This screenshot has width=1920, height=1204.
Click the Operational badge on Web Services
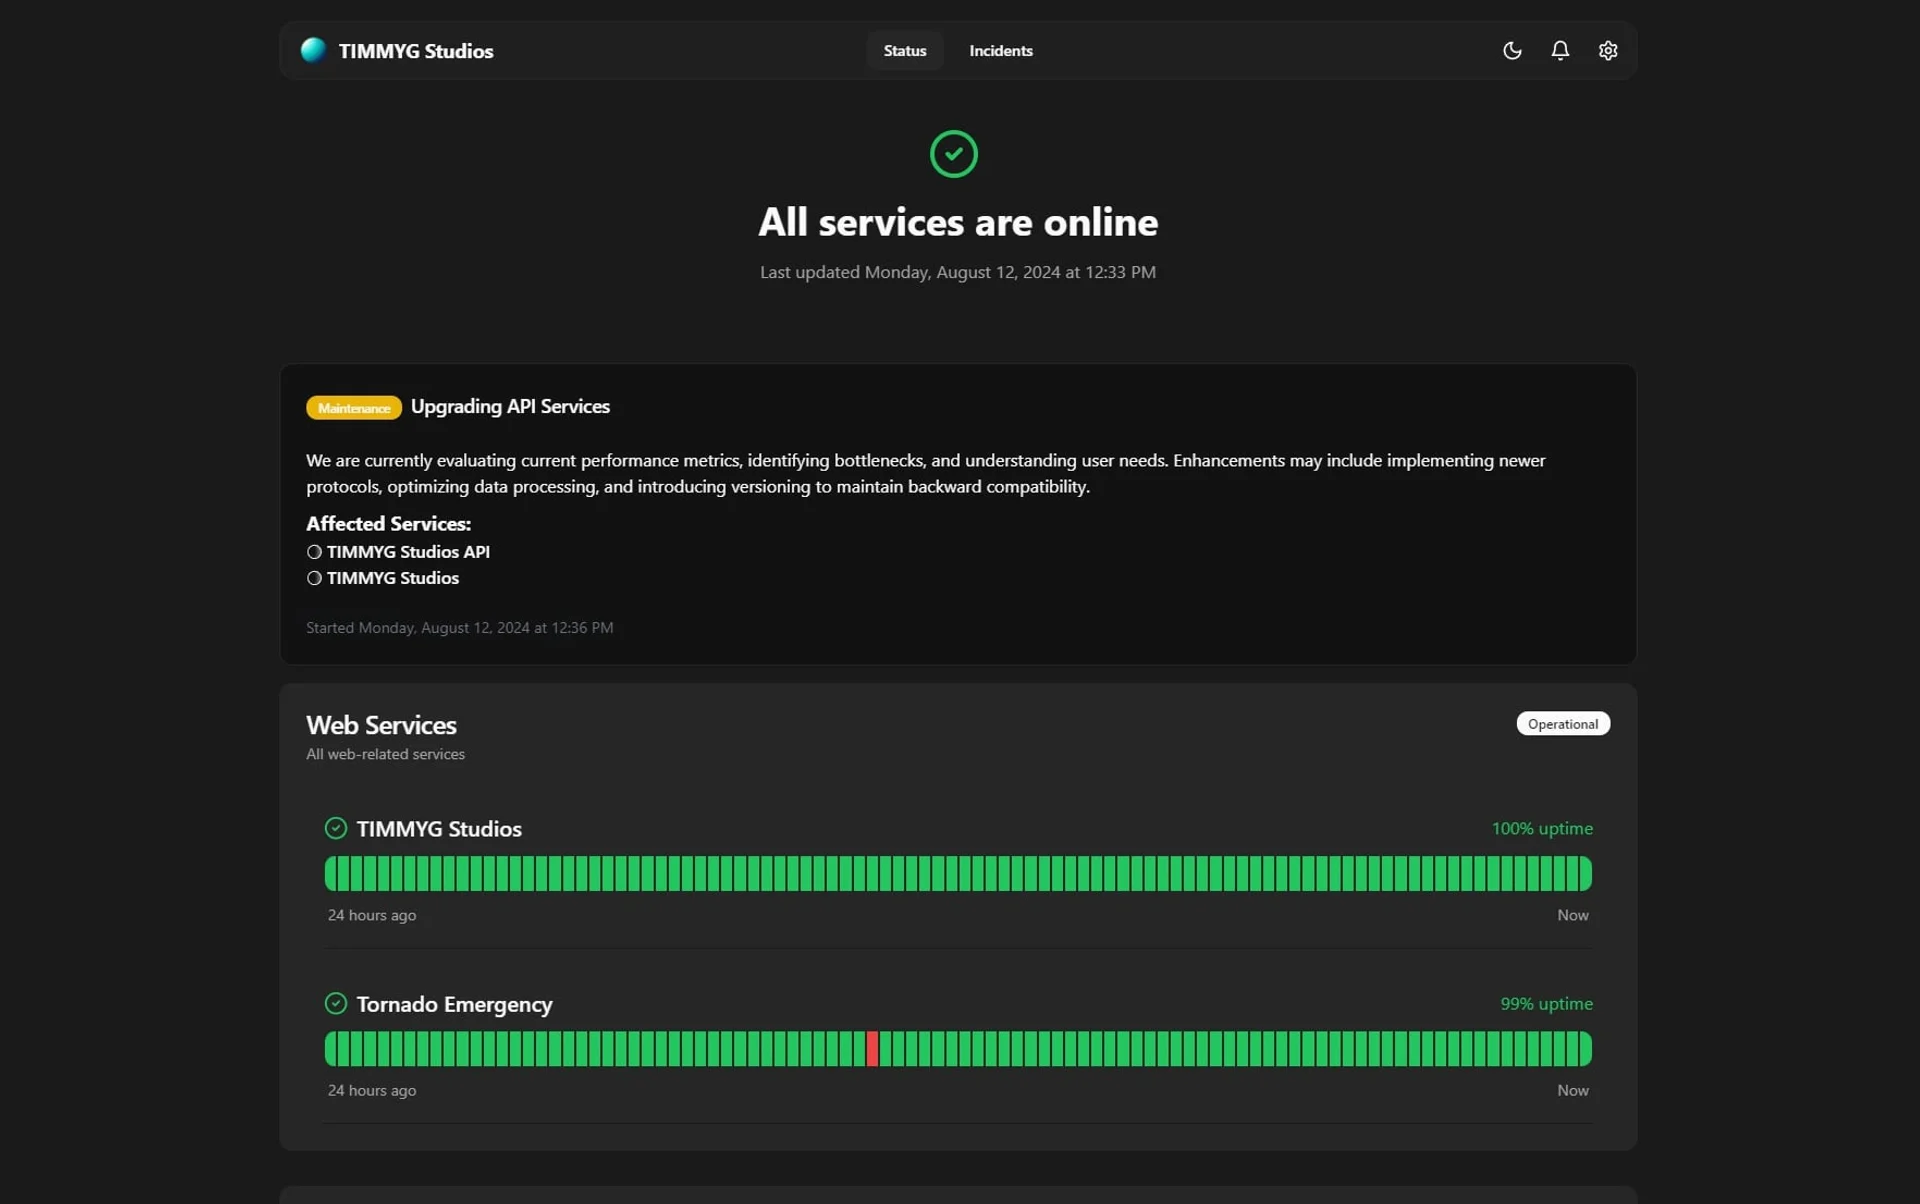[1563, 723]
